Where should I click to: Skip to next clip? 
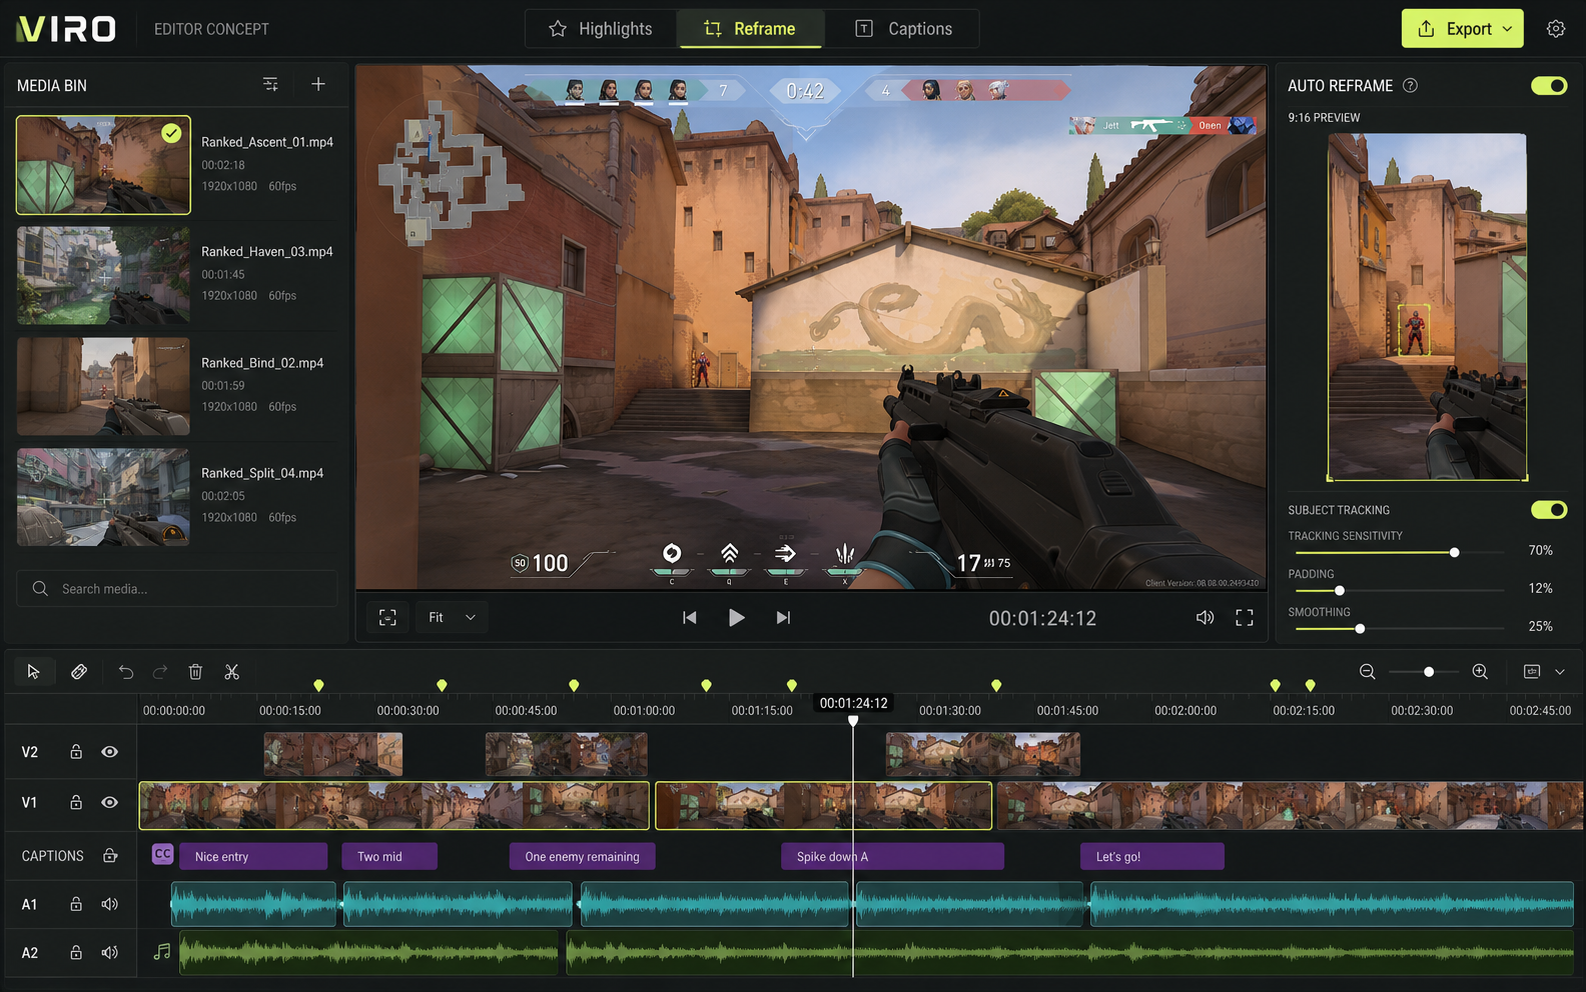(x=783, y=618)
